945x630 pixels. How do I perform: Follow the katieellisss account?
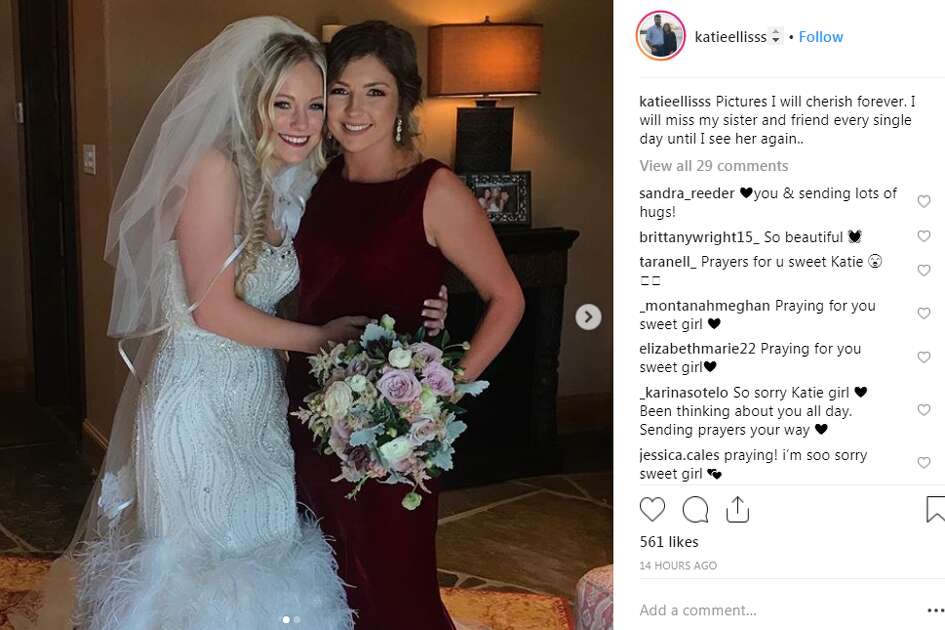pos(821,37)
